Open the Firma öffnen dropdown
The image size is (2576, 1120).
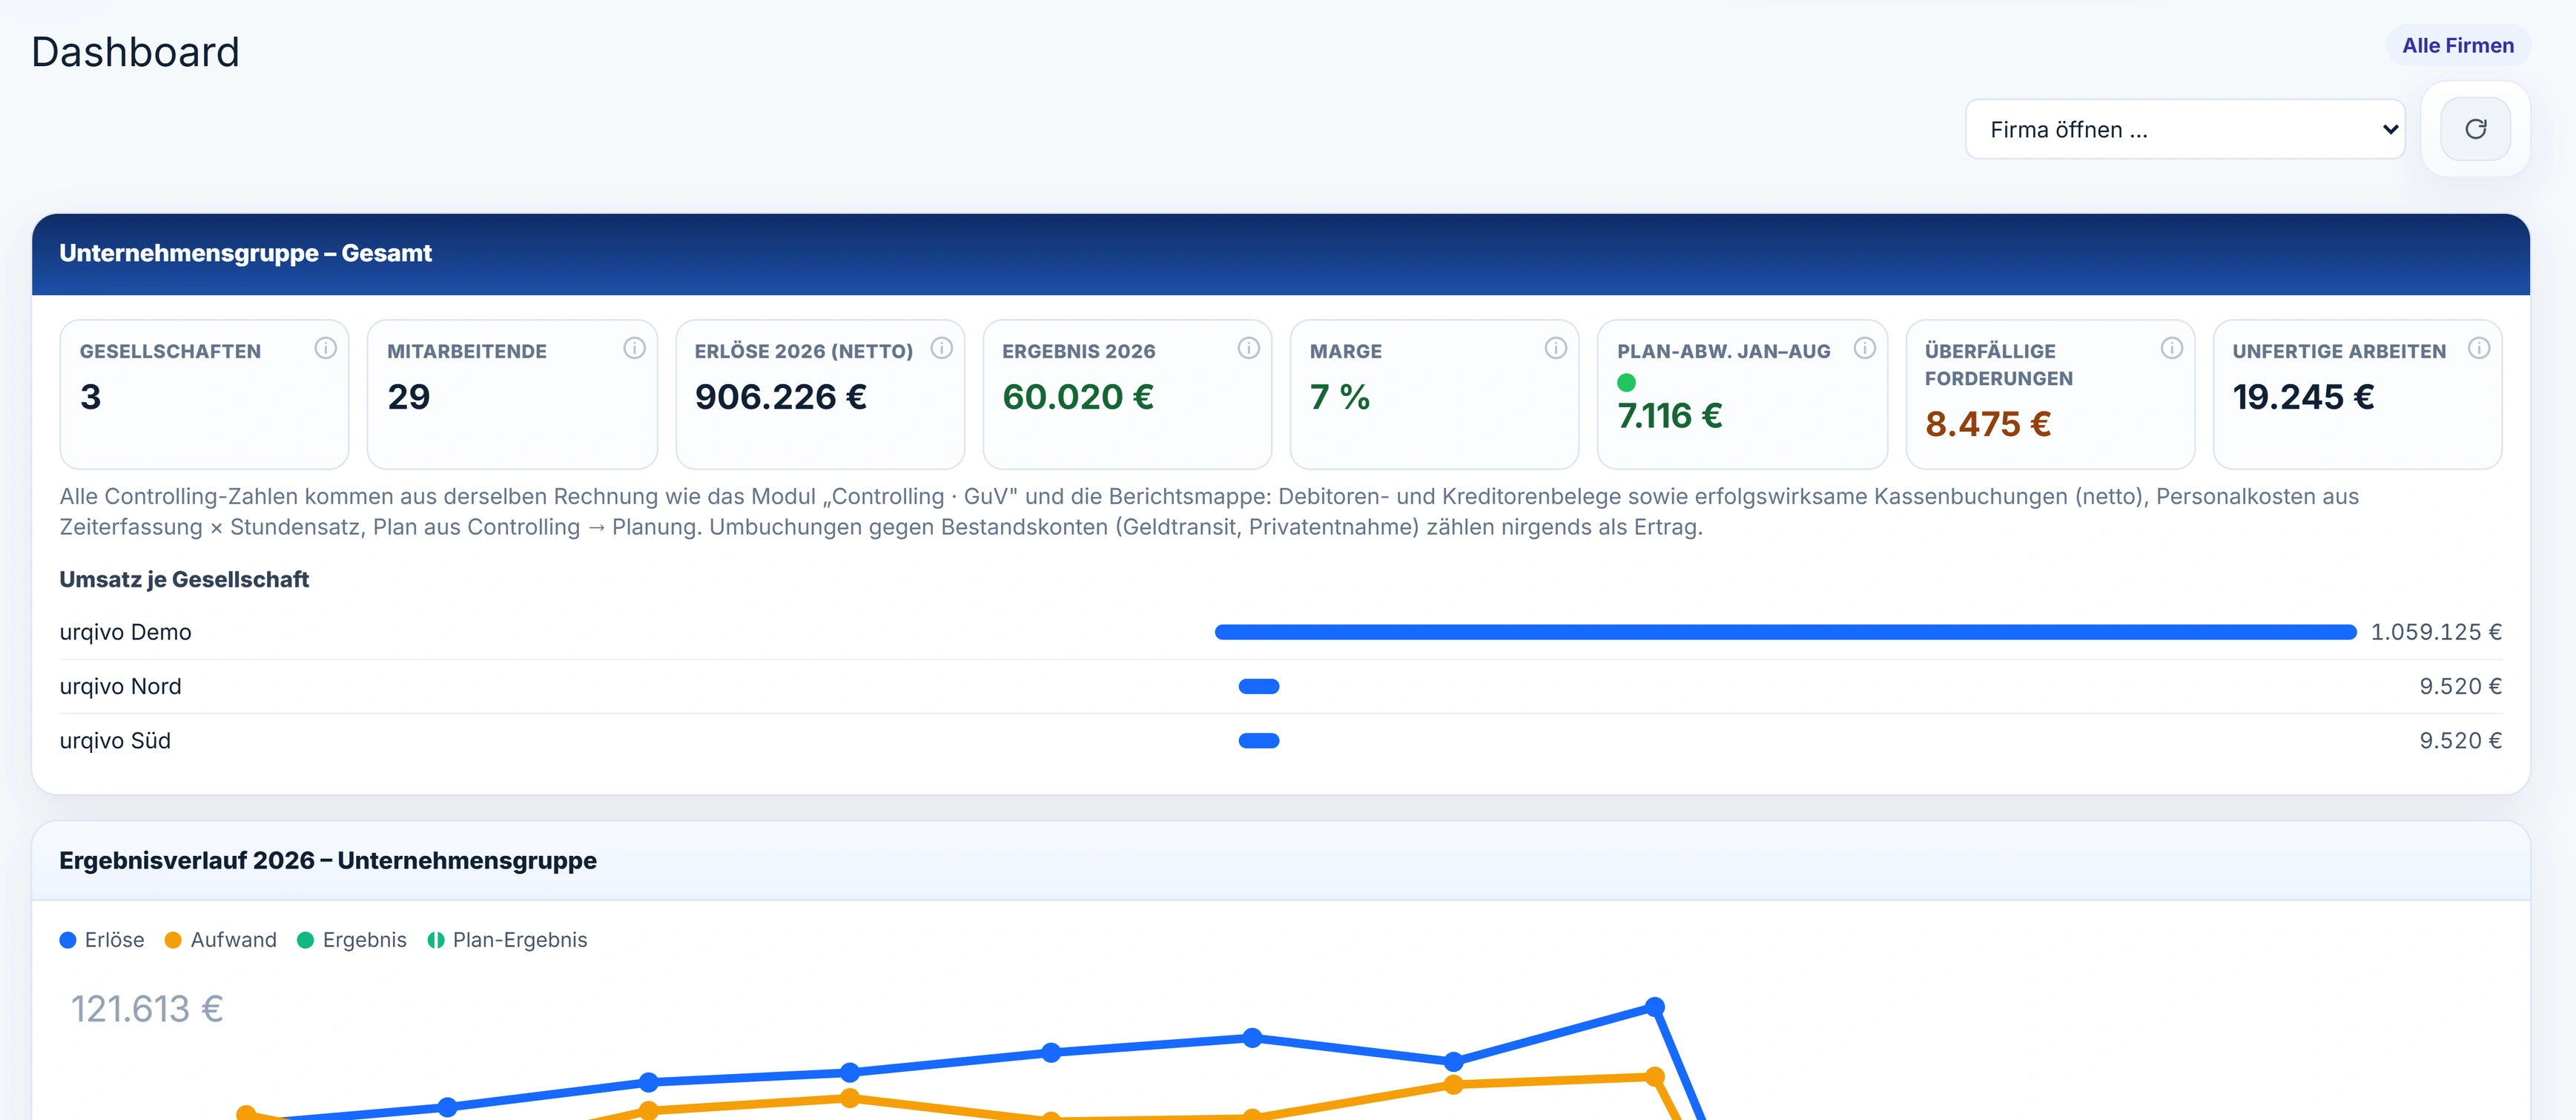(x=2185, y=129)
